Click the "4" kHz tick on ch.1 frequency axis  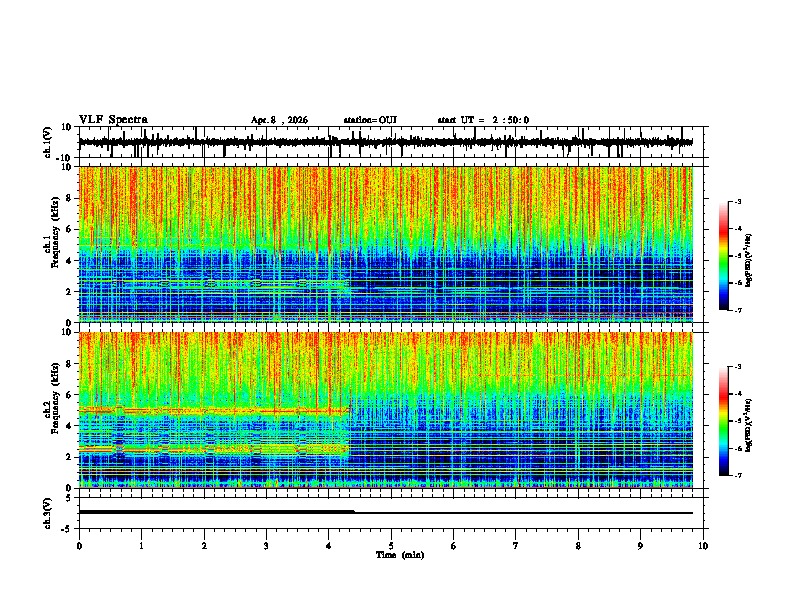pos(70,261)
